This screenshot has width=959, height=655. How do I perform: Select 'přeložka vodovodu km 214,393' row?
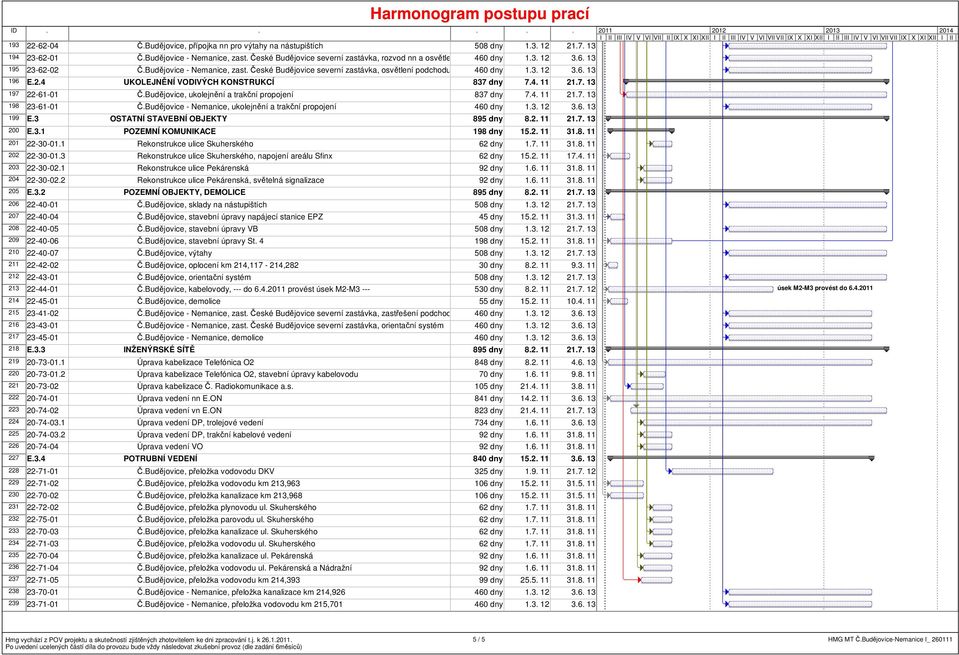[x=300, y=580]
